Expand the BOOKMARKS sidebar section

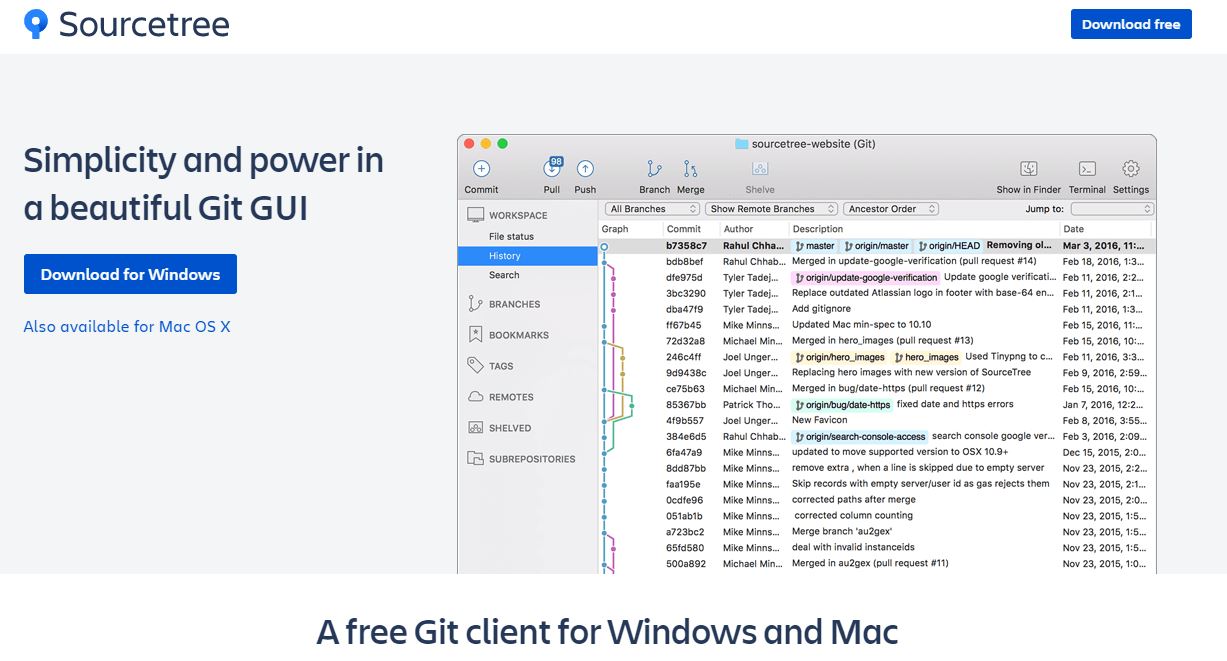click(519, 335)
